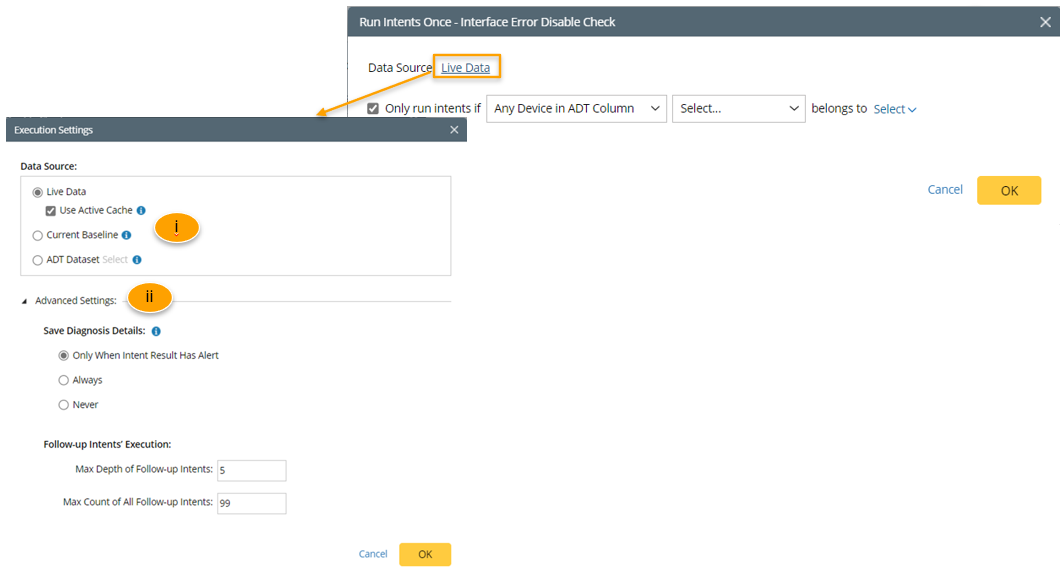Click the Max Depth of Follow-up Intents field

tap(252, 471)
